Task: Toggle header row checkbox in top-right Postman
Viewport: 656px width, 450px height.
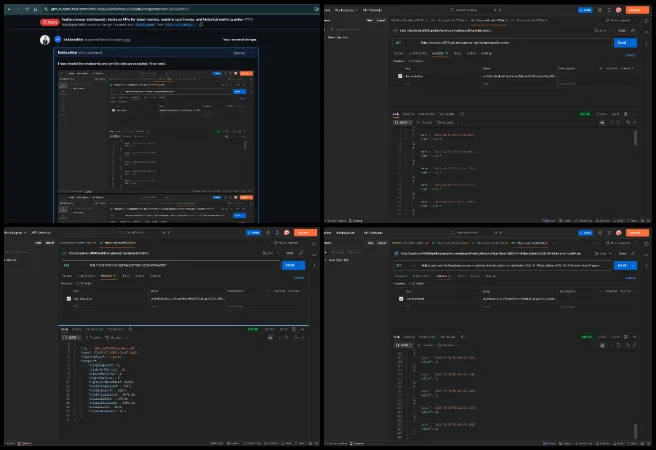Action: pyautogui.click(x=400, y=76)
